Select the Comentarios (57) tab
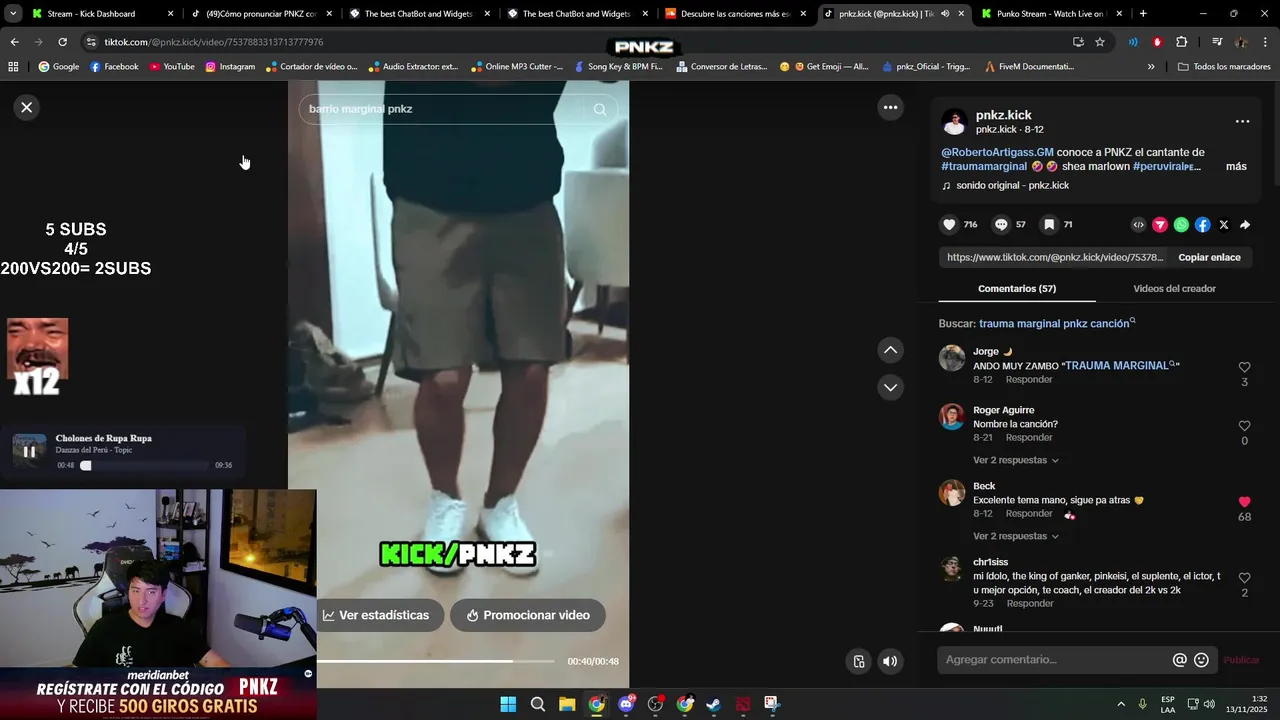1280x720 pixels. click(x=1017, y=289)
